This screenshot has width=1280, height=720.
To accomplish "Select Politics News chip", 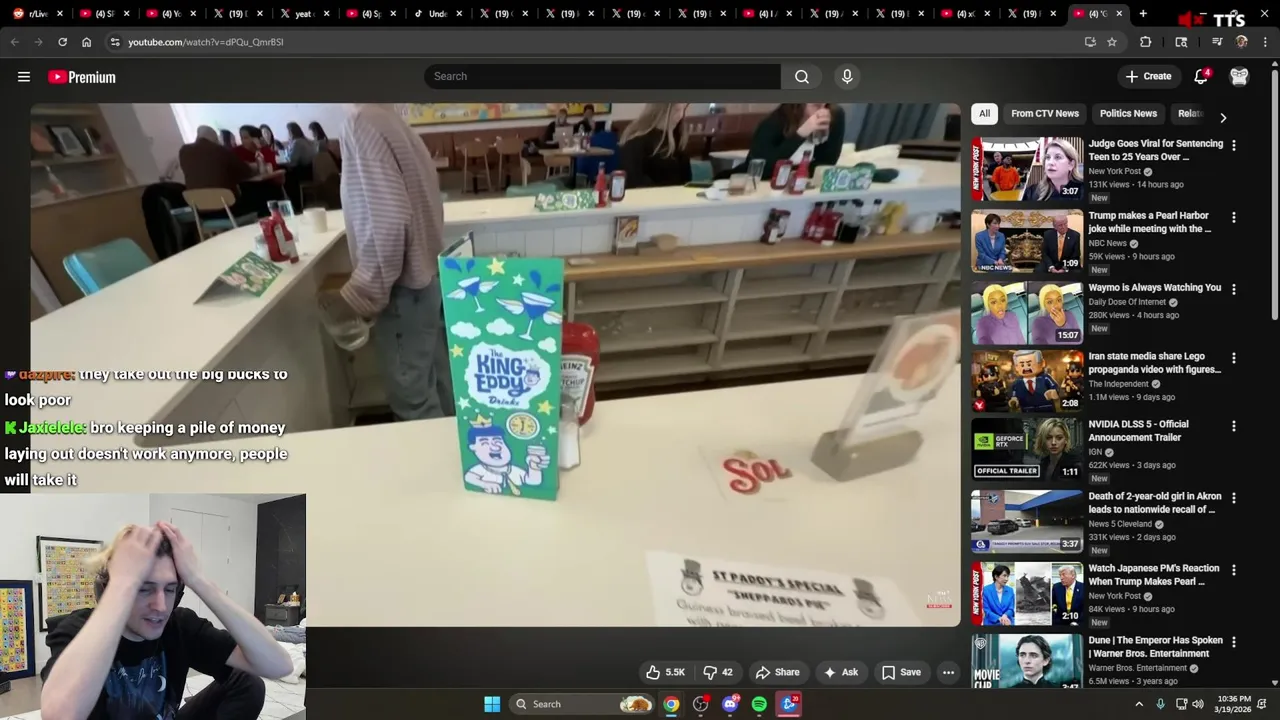I will 1128,114.
